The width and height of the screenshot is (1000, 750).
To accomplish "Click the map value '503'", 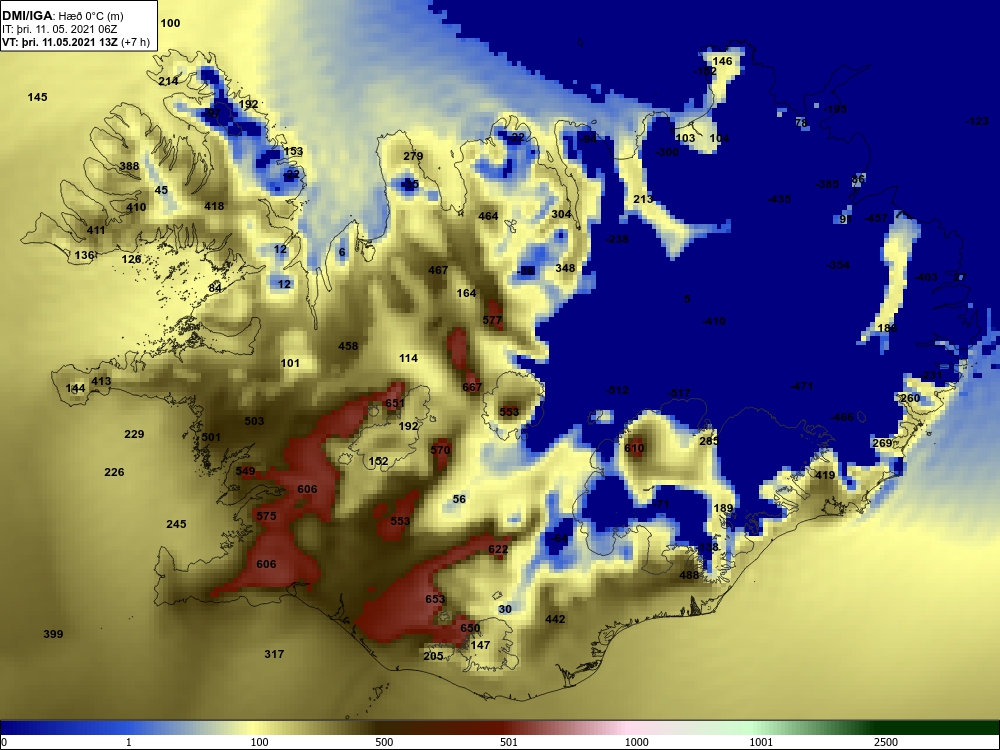I will click(x=254, y=421).
